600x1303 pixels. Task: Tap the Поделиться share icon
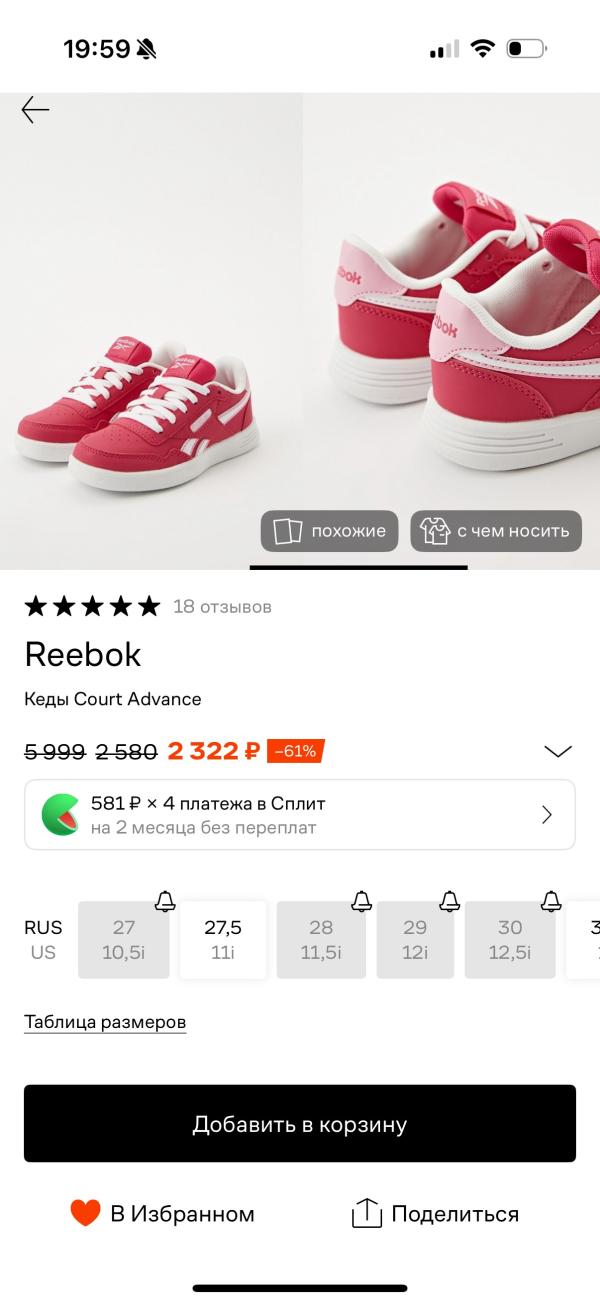click(367, 1213)
